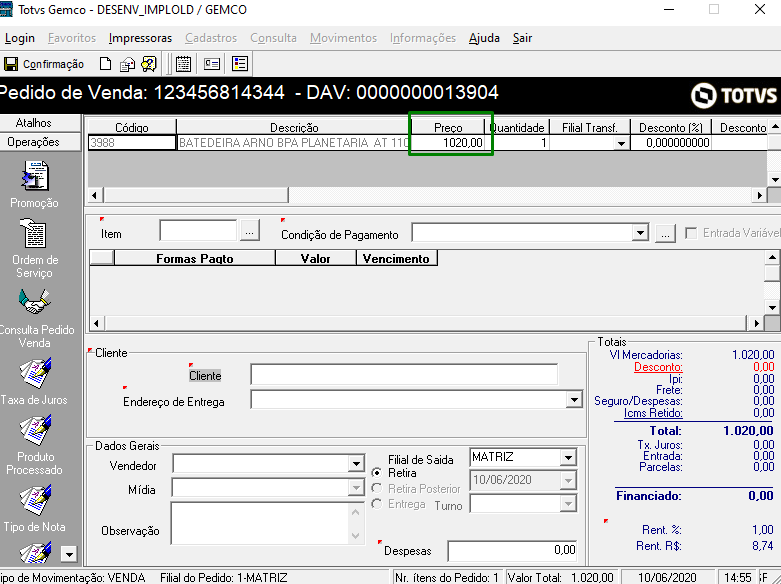Click the BATEDEIRA ARNO description cell
The image size is (781, 584).
(x=293, y=143)
